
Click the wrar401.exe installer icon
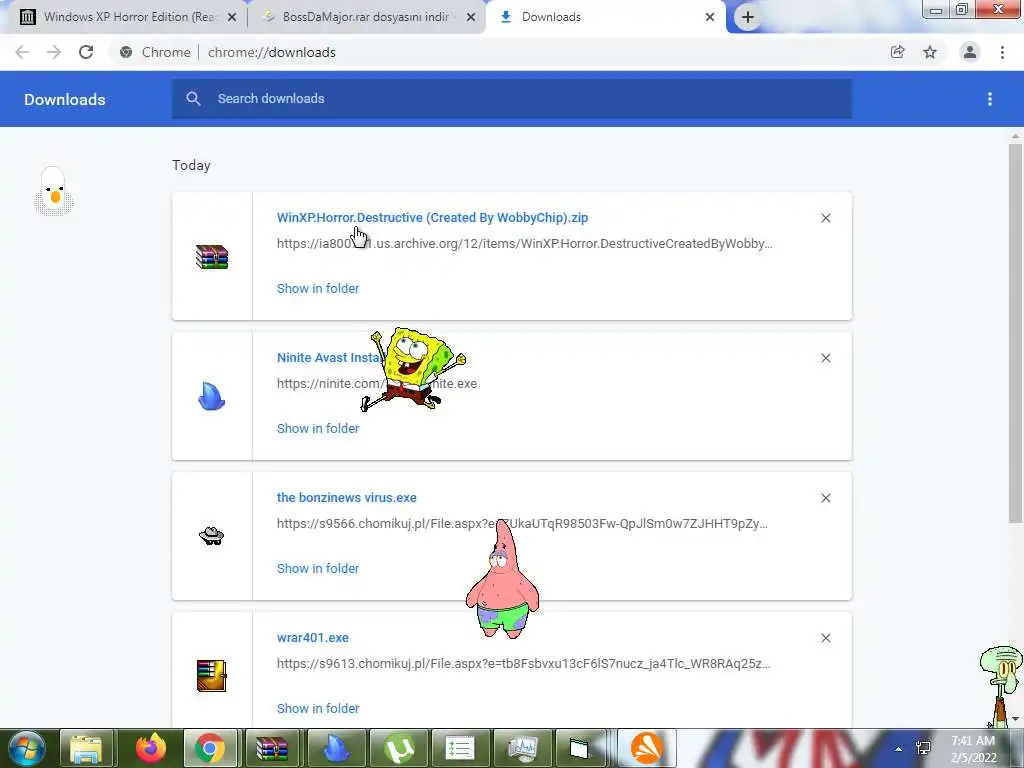(x=212, y=676)
